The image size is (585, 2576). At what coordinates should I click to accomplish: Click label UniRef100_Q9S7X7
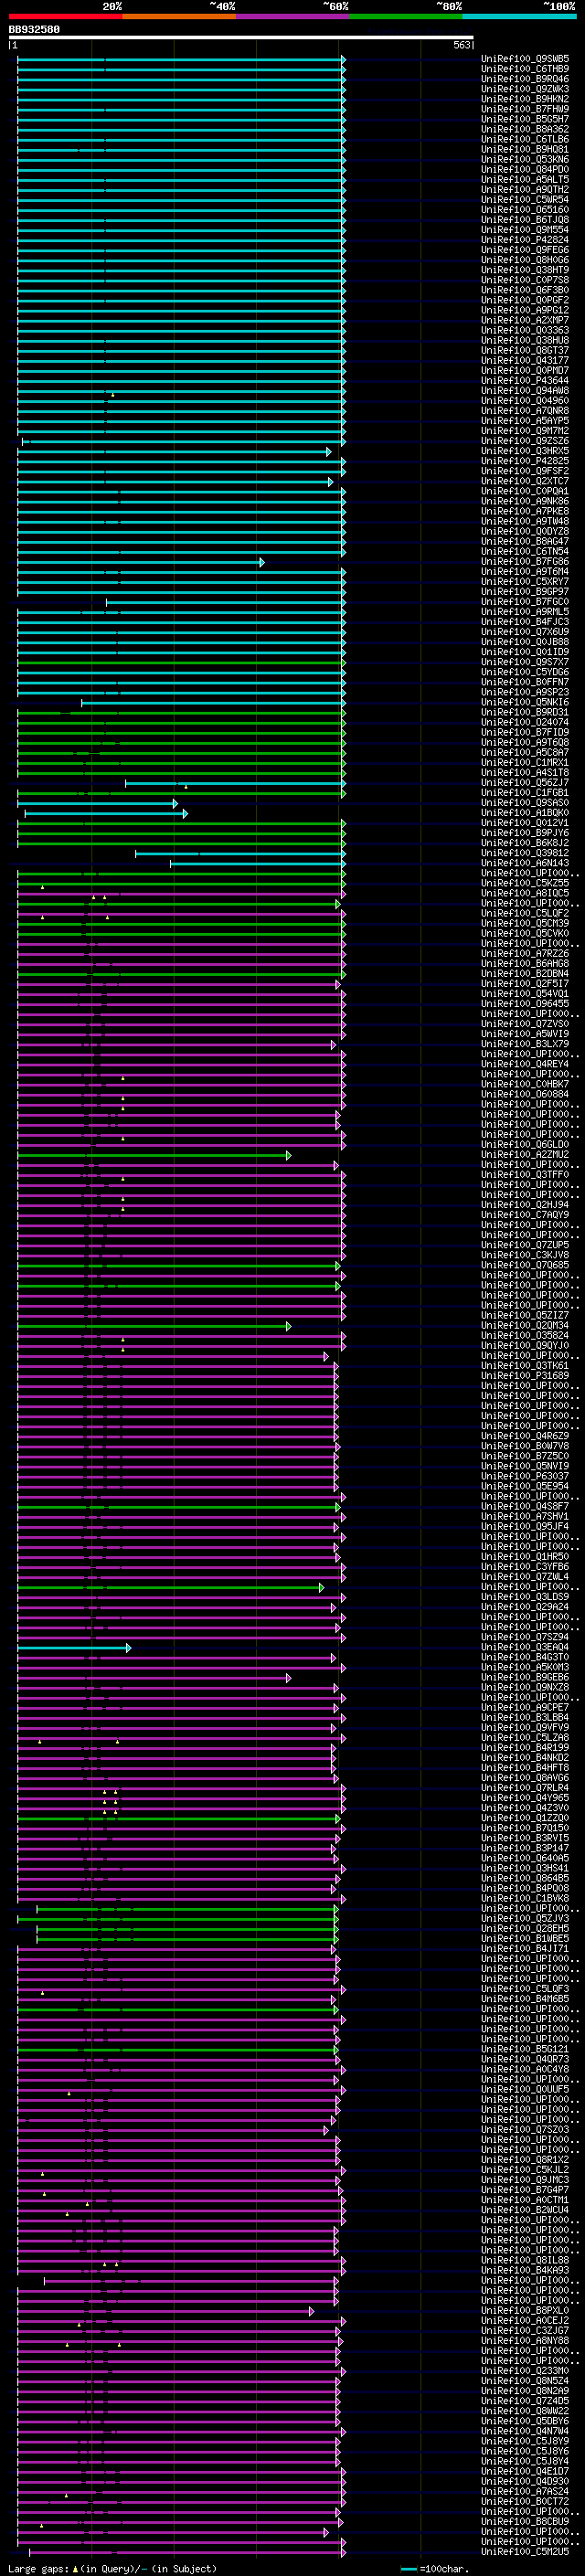click(525, 662)
